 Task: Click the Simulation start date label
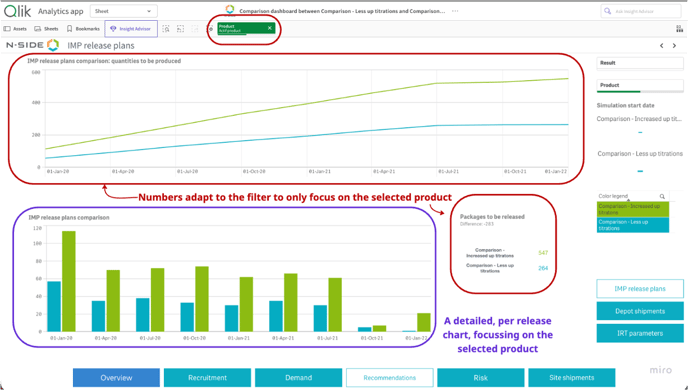click(x=625, y=105)
